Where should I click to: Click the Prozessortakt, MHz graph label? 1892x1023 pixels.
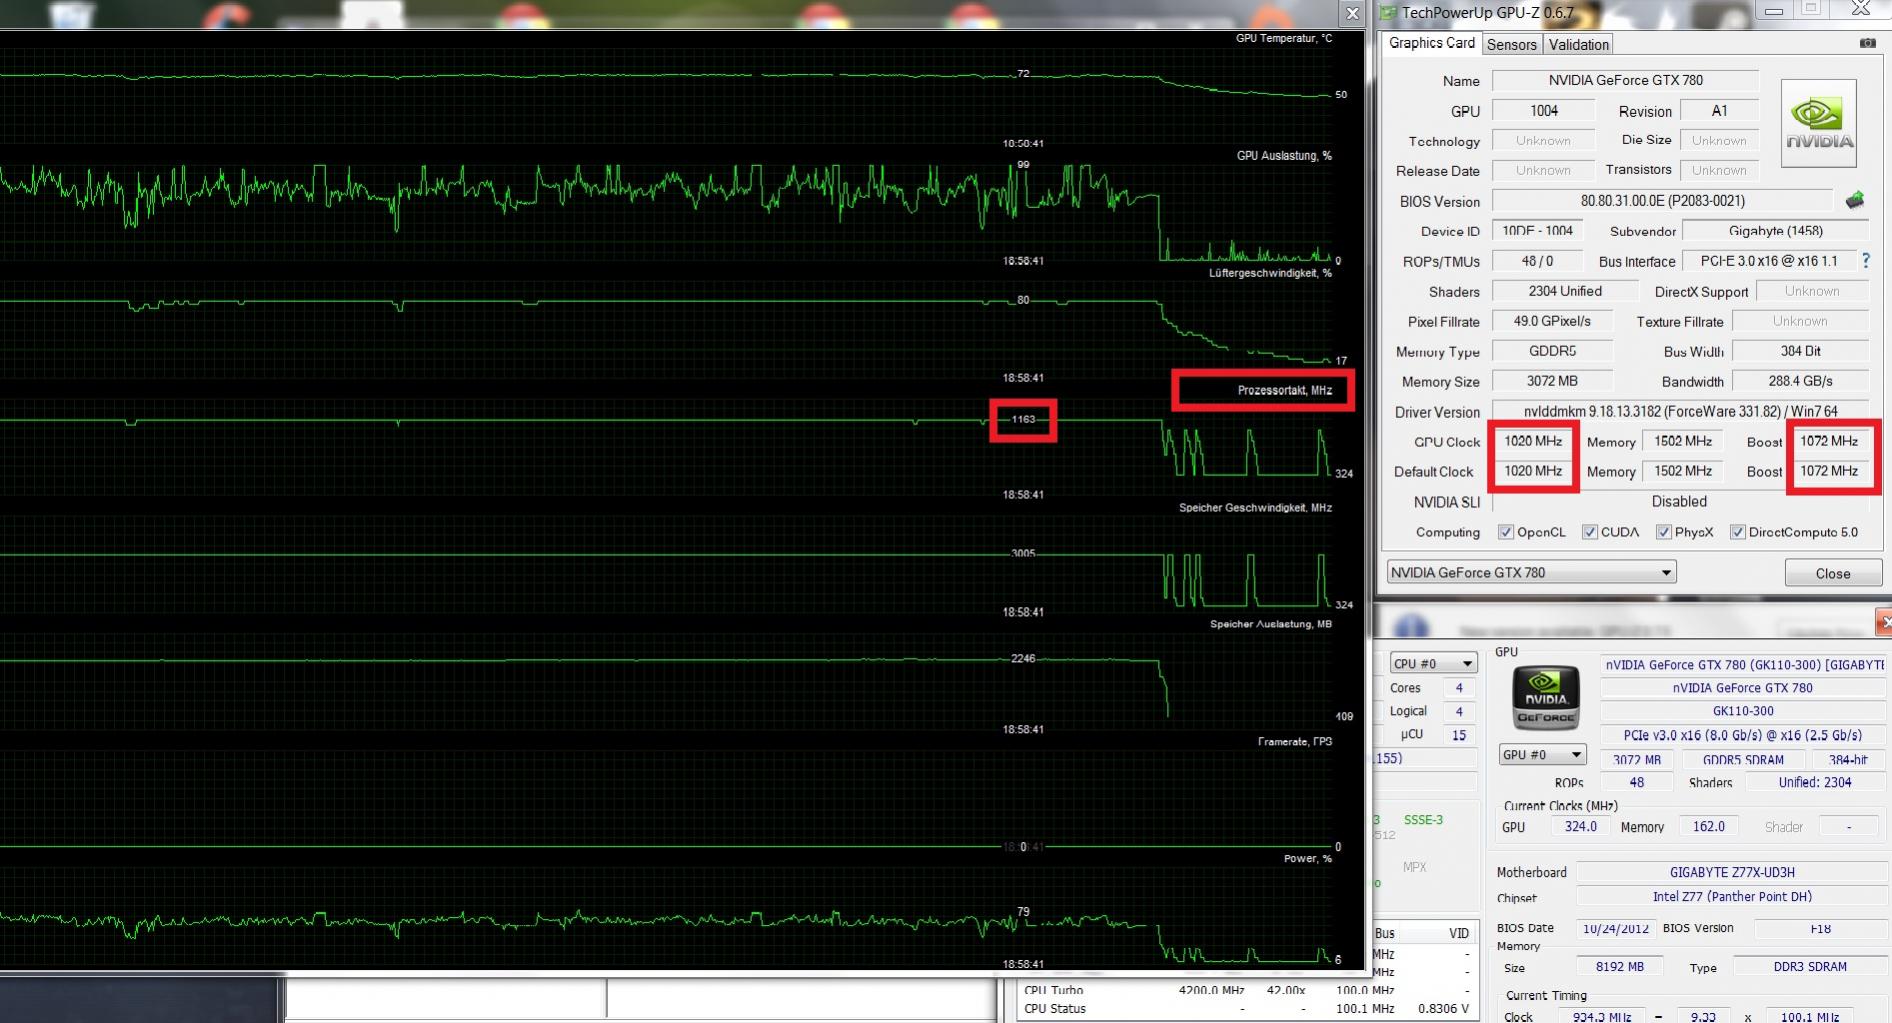(1284, 390)
